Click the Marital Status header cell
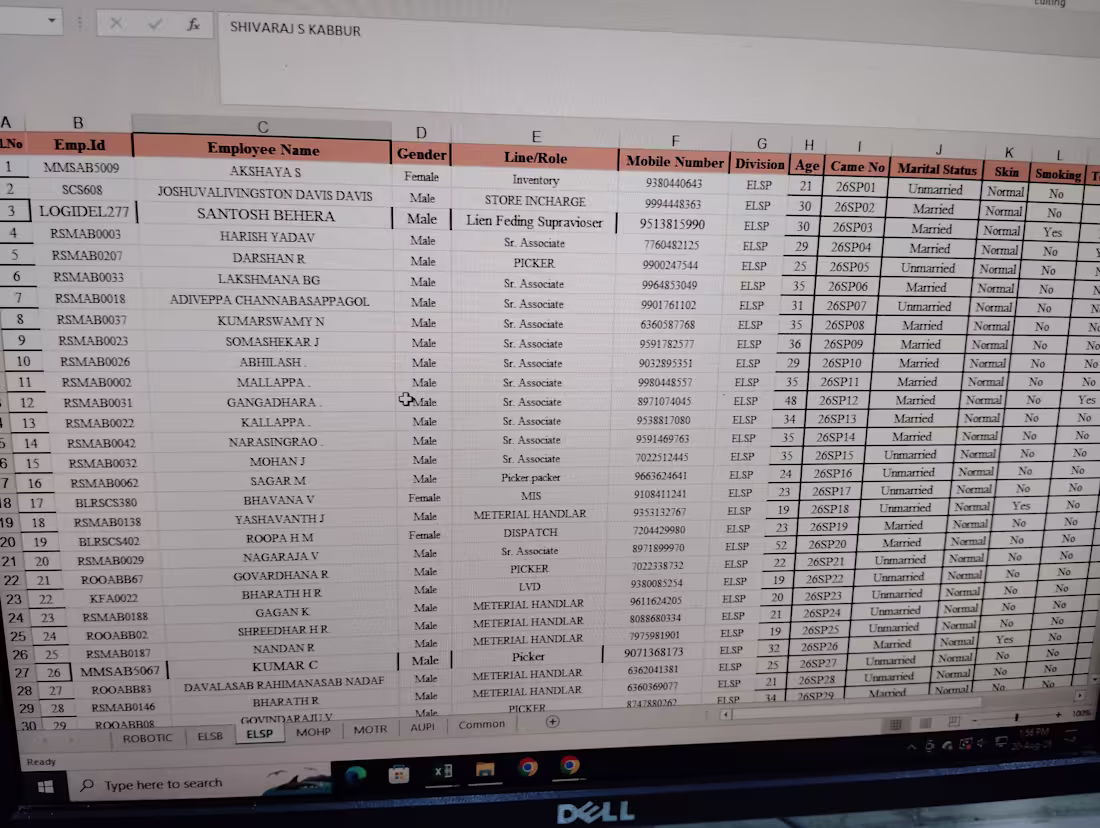The height and width of the screenshot is (828, 1100). (x=937, y=168)
